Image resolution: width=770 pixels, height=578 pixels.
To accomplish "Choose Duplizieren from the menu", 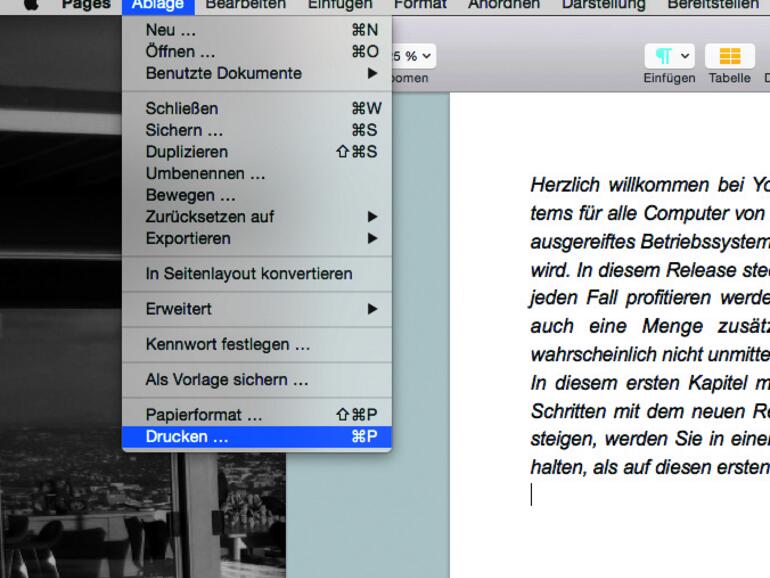I will (257, 152).
